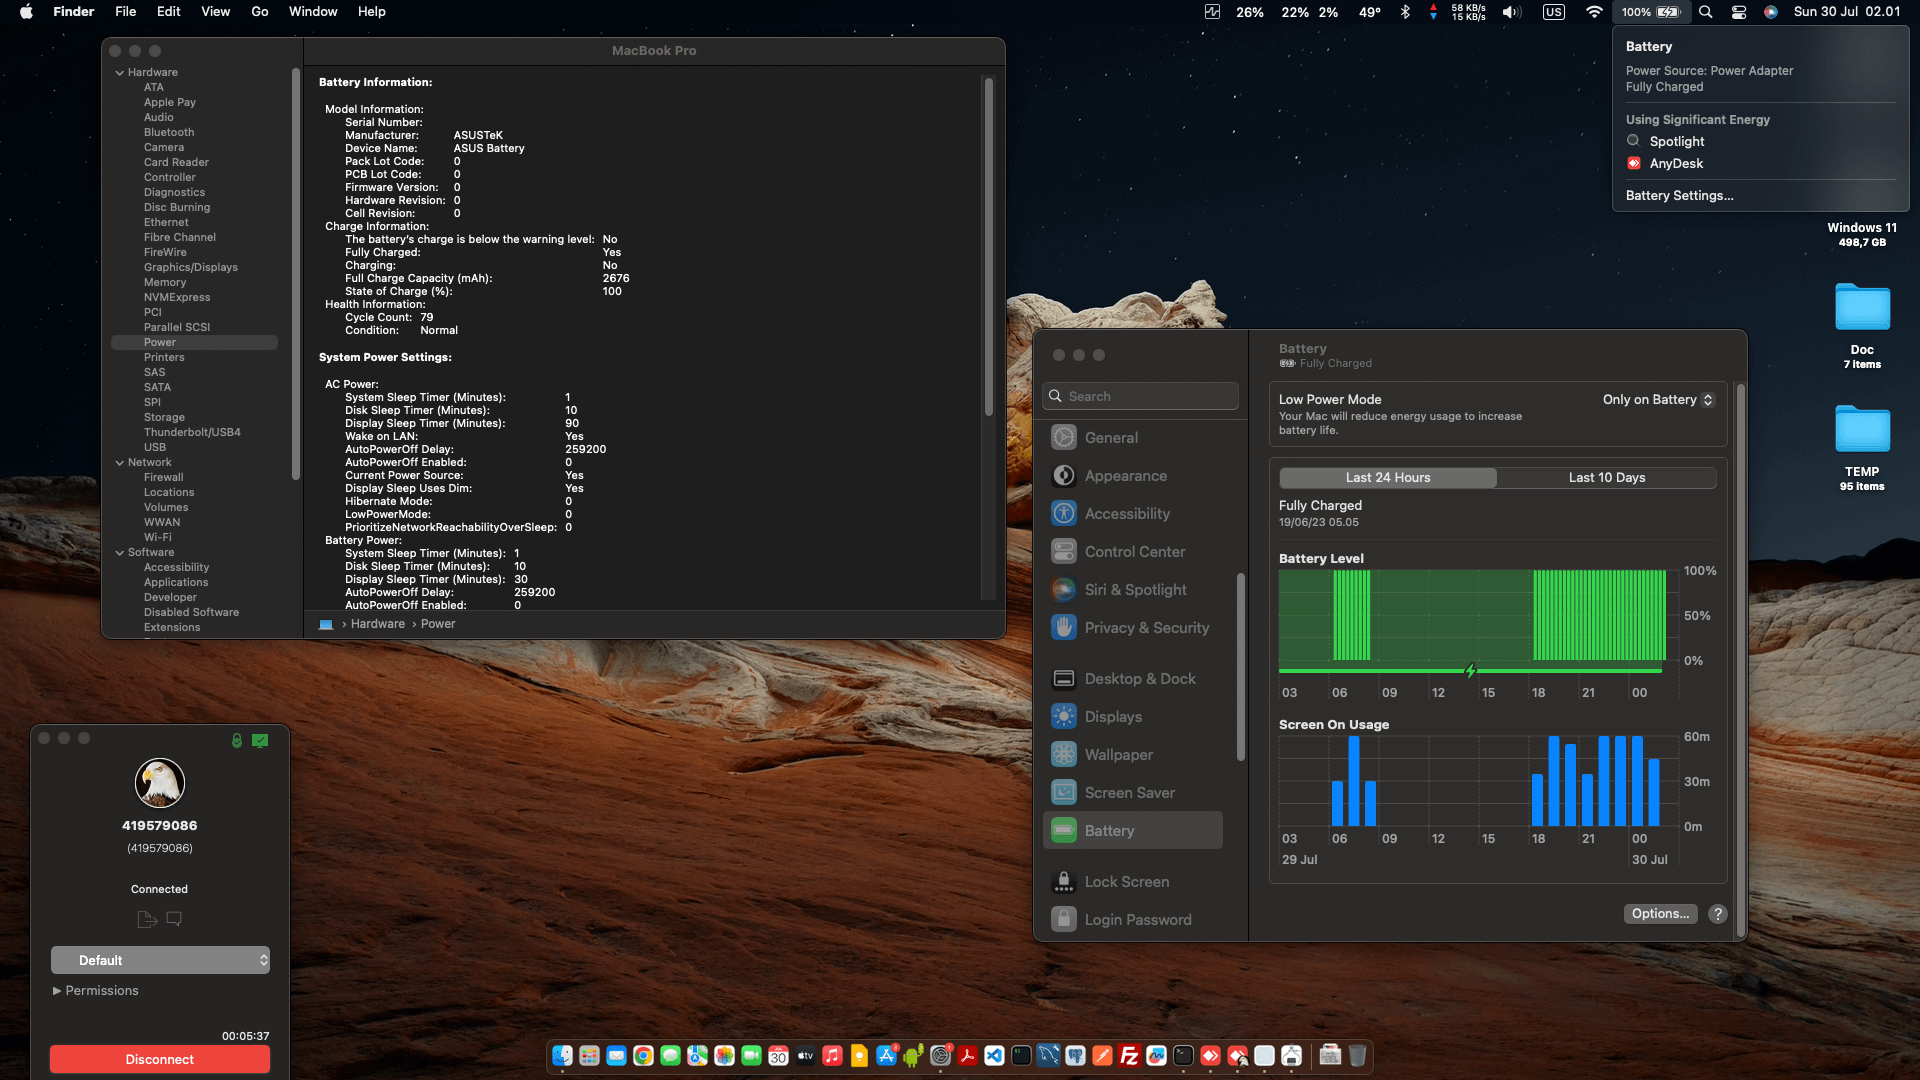The image size is (1920, 1080).
Task: Open the Help menu
Action: [372, 12]
